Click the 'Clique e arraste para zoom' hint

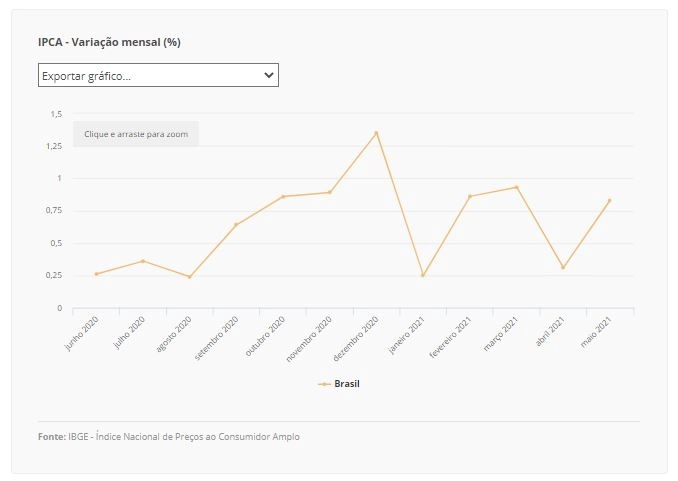pos(136,134)
